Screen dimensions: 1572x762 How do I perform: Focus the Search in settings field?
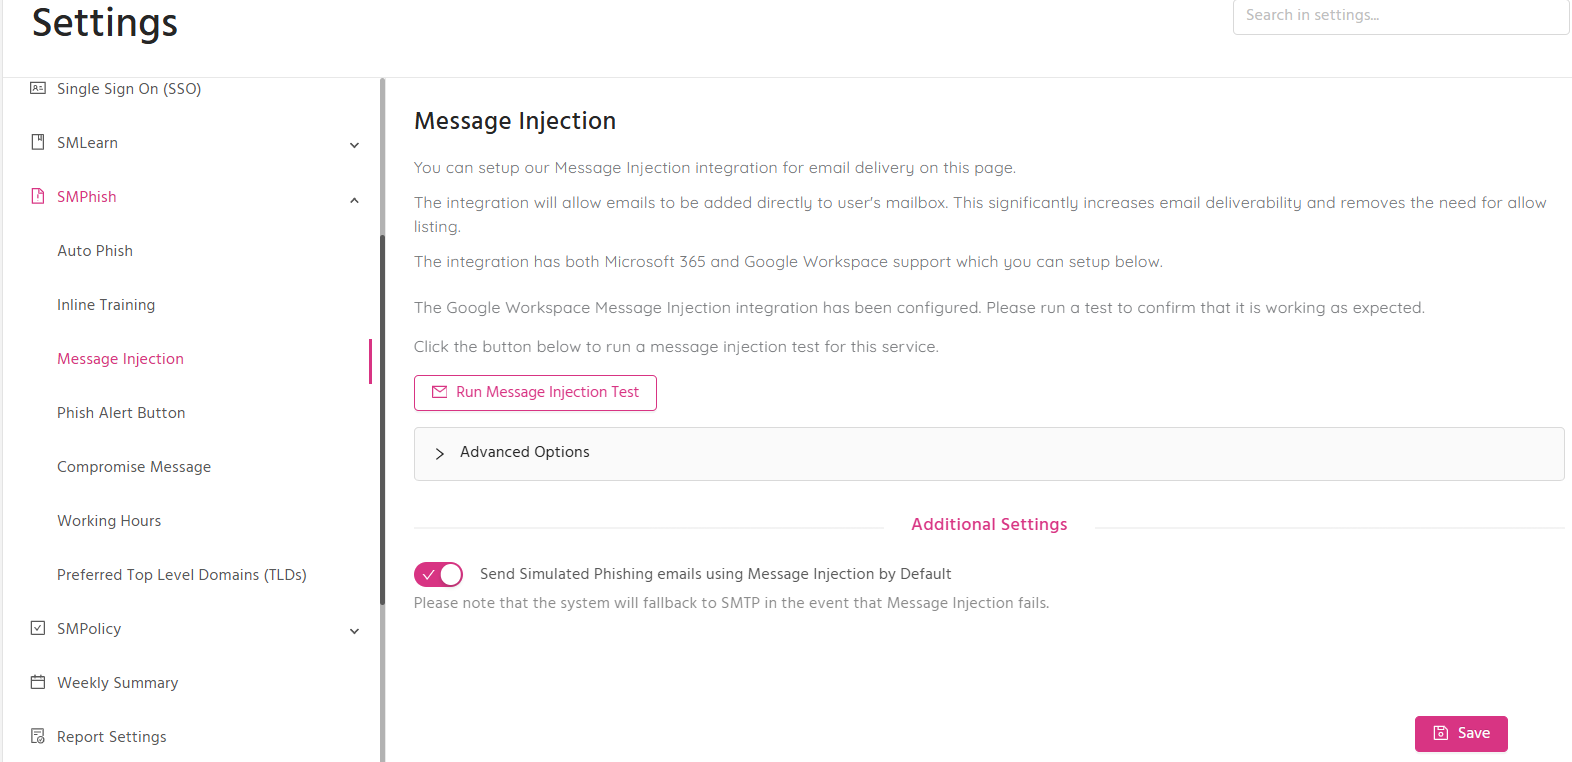[x=1401, y=16]
